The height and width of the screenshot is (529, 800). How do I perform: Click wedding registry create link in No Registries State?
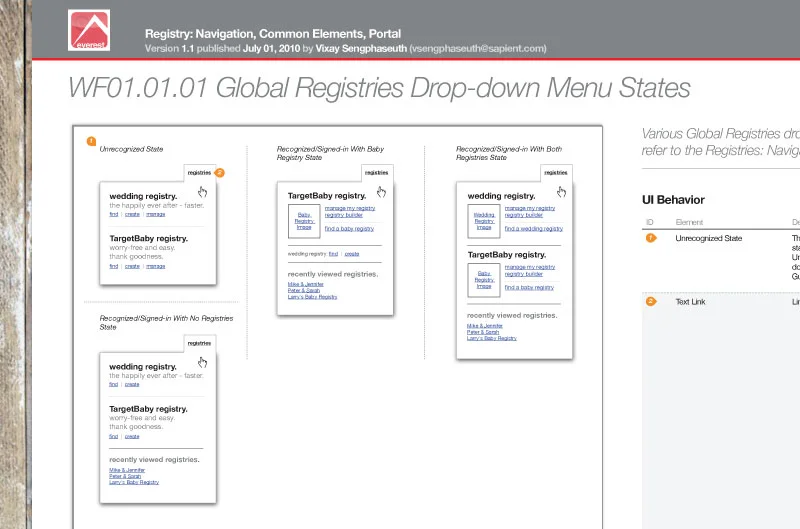pyautogui.click(x=132, y=385)
